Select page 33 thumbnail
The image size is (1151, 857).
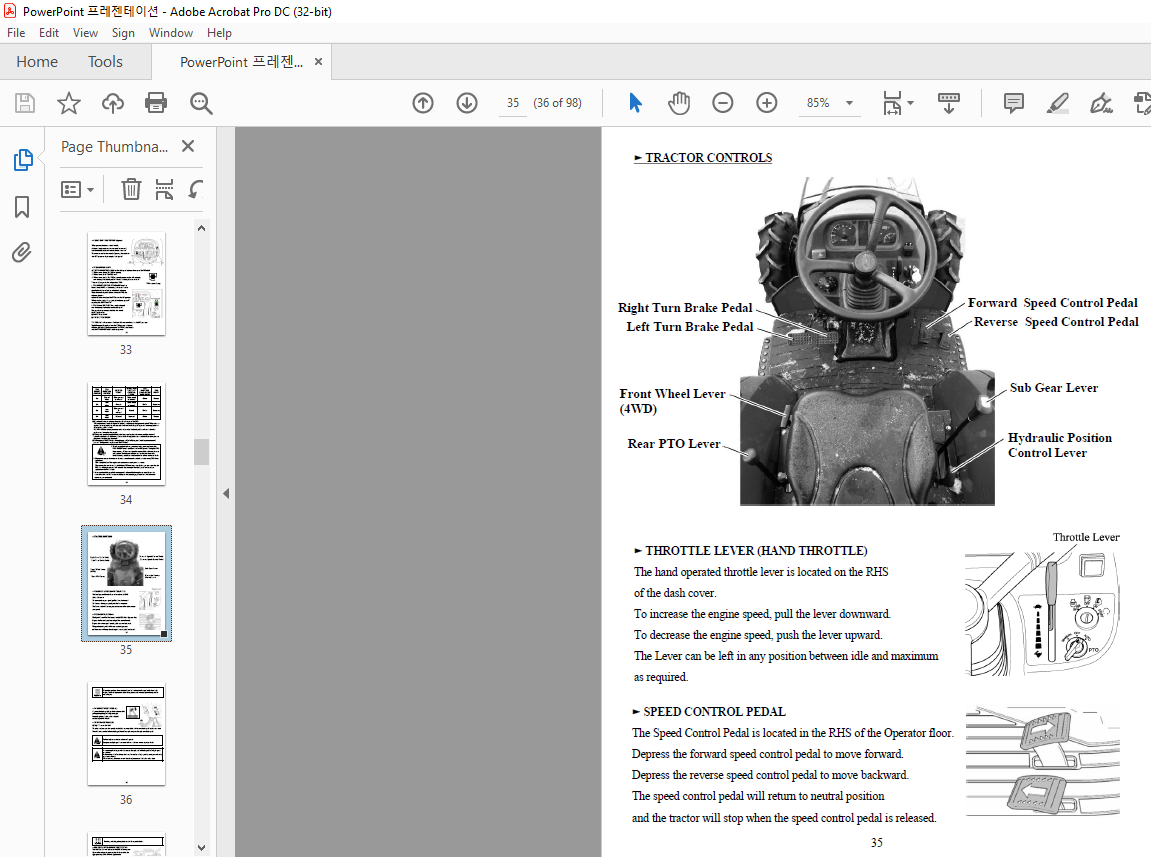pos(126,283)
